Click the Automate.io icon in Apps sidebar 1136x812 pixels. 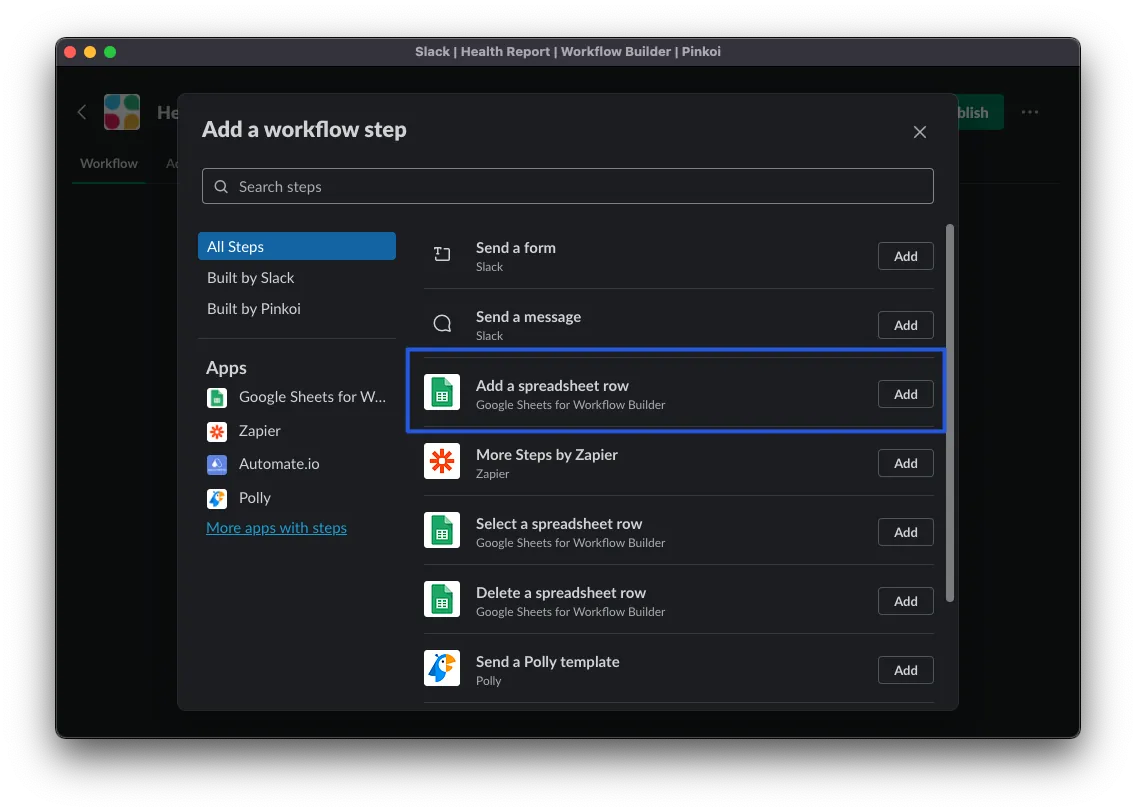click(217, 464)
